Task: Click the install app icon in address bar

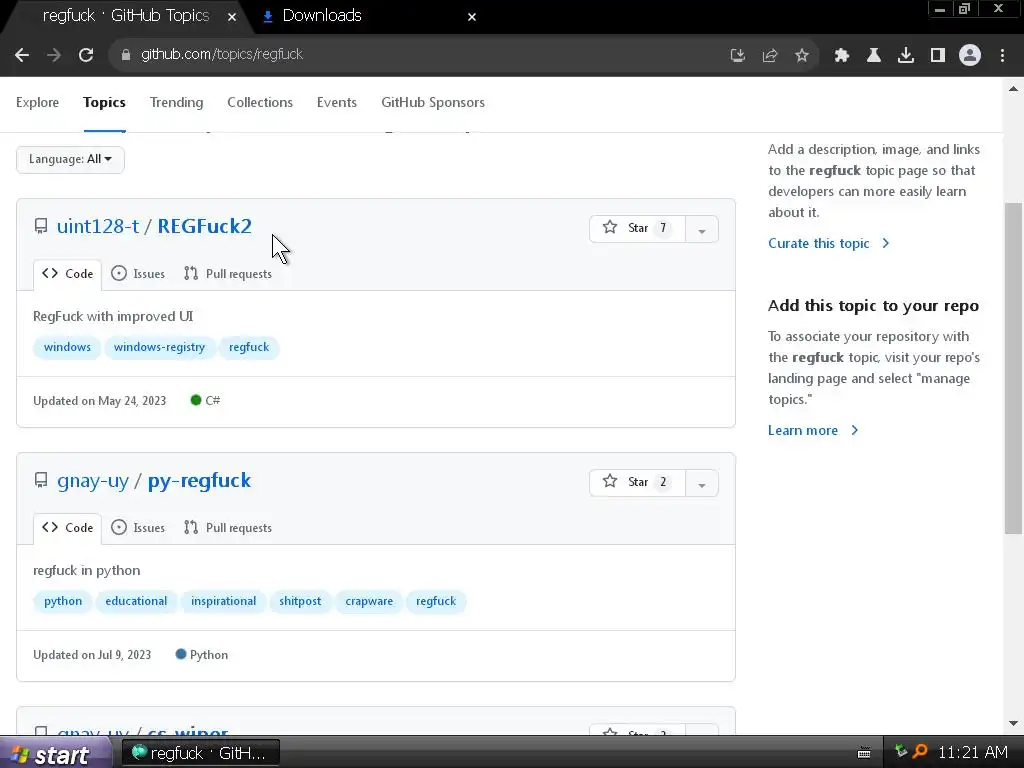Action: tap(738, 56)
